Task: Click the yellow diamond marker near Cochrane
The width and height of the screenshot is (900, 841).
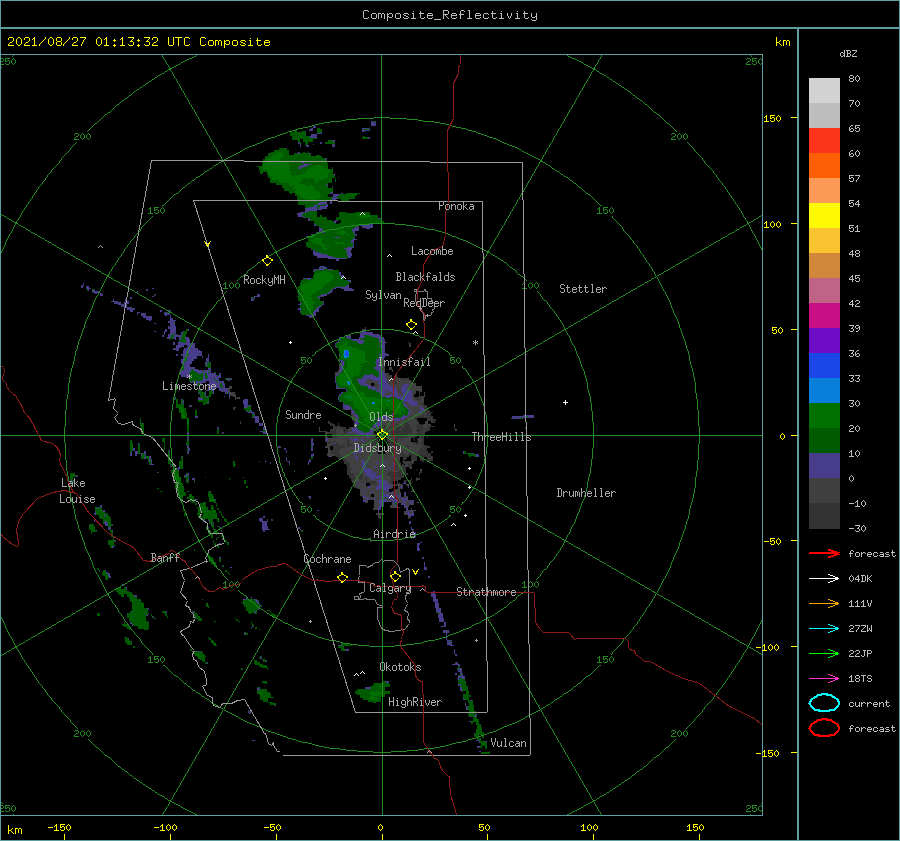Action: pos(343,577)
